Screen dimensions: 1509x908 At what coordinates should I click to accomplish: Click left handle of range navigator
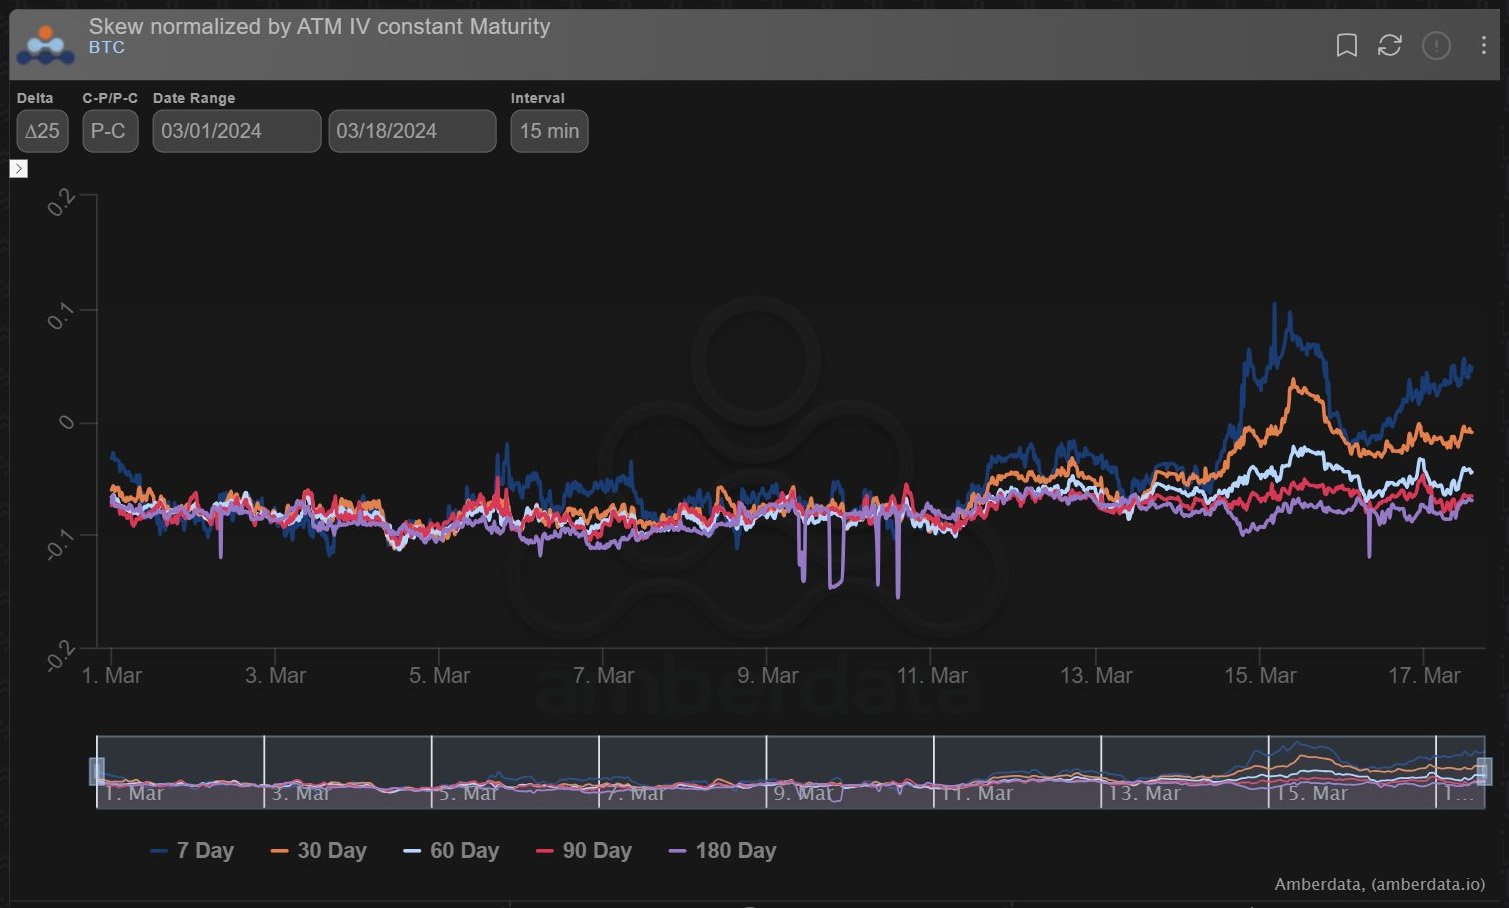click(97, 771)
